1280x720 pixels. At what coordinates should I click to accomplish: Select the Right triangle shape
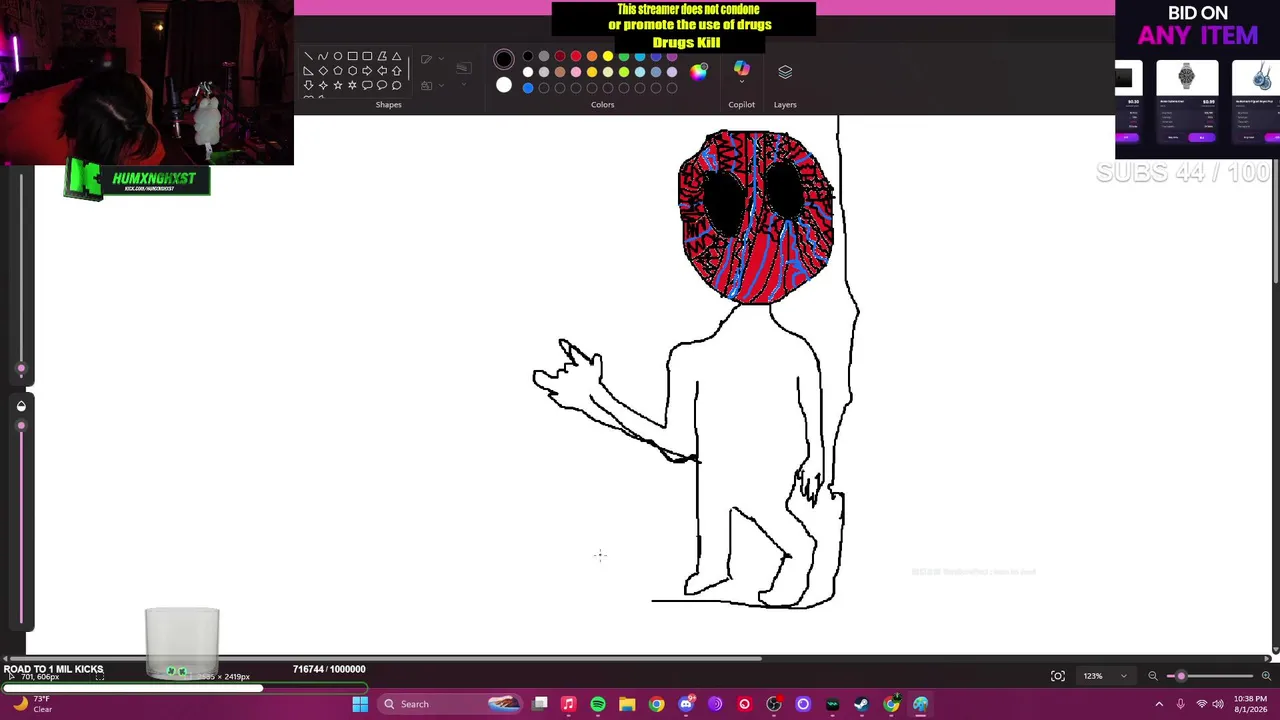point(308,71)
